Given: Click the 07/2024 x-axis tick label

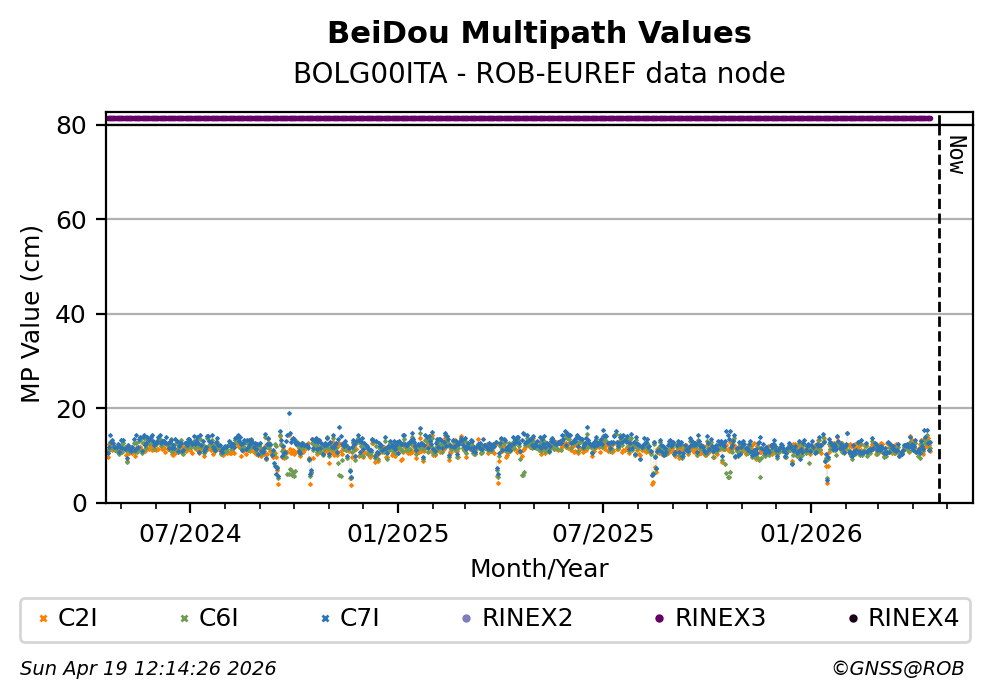Looking at the screenshot, I should [x=191, y=534].
